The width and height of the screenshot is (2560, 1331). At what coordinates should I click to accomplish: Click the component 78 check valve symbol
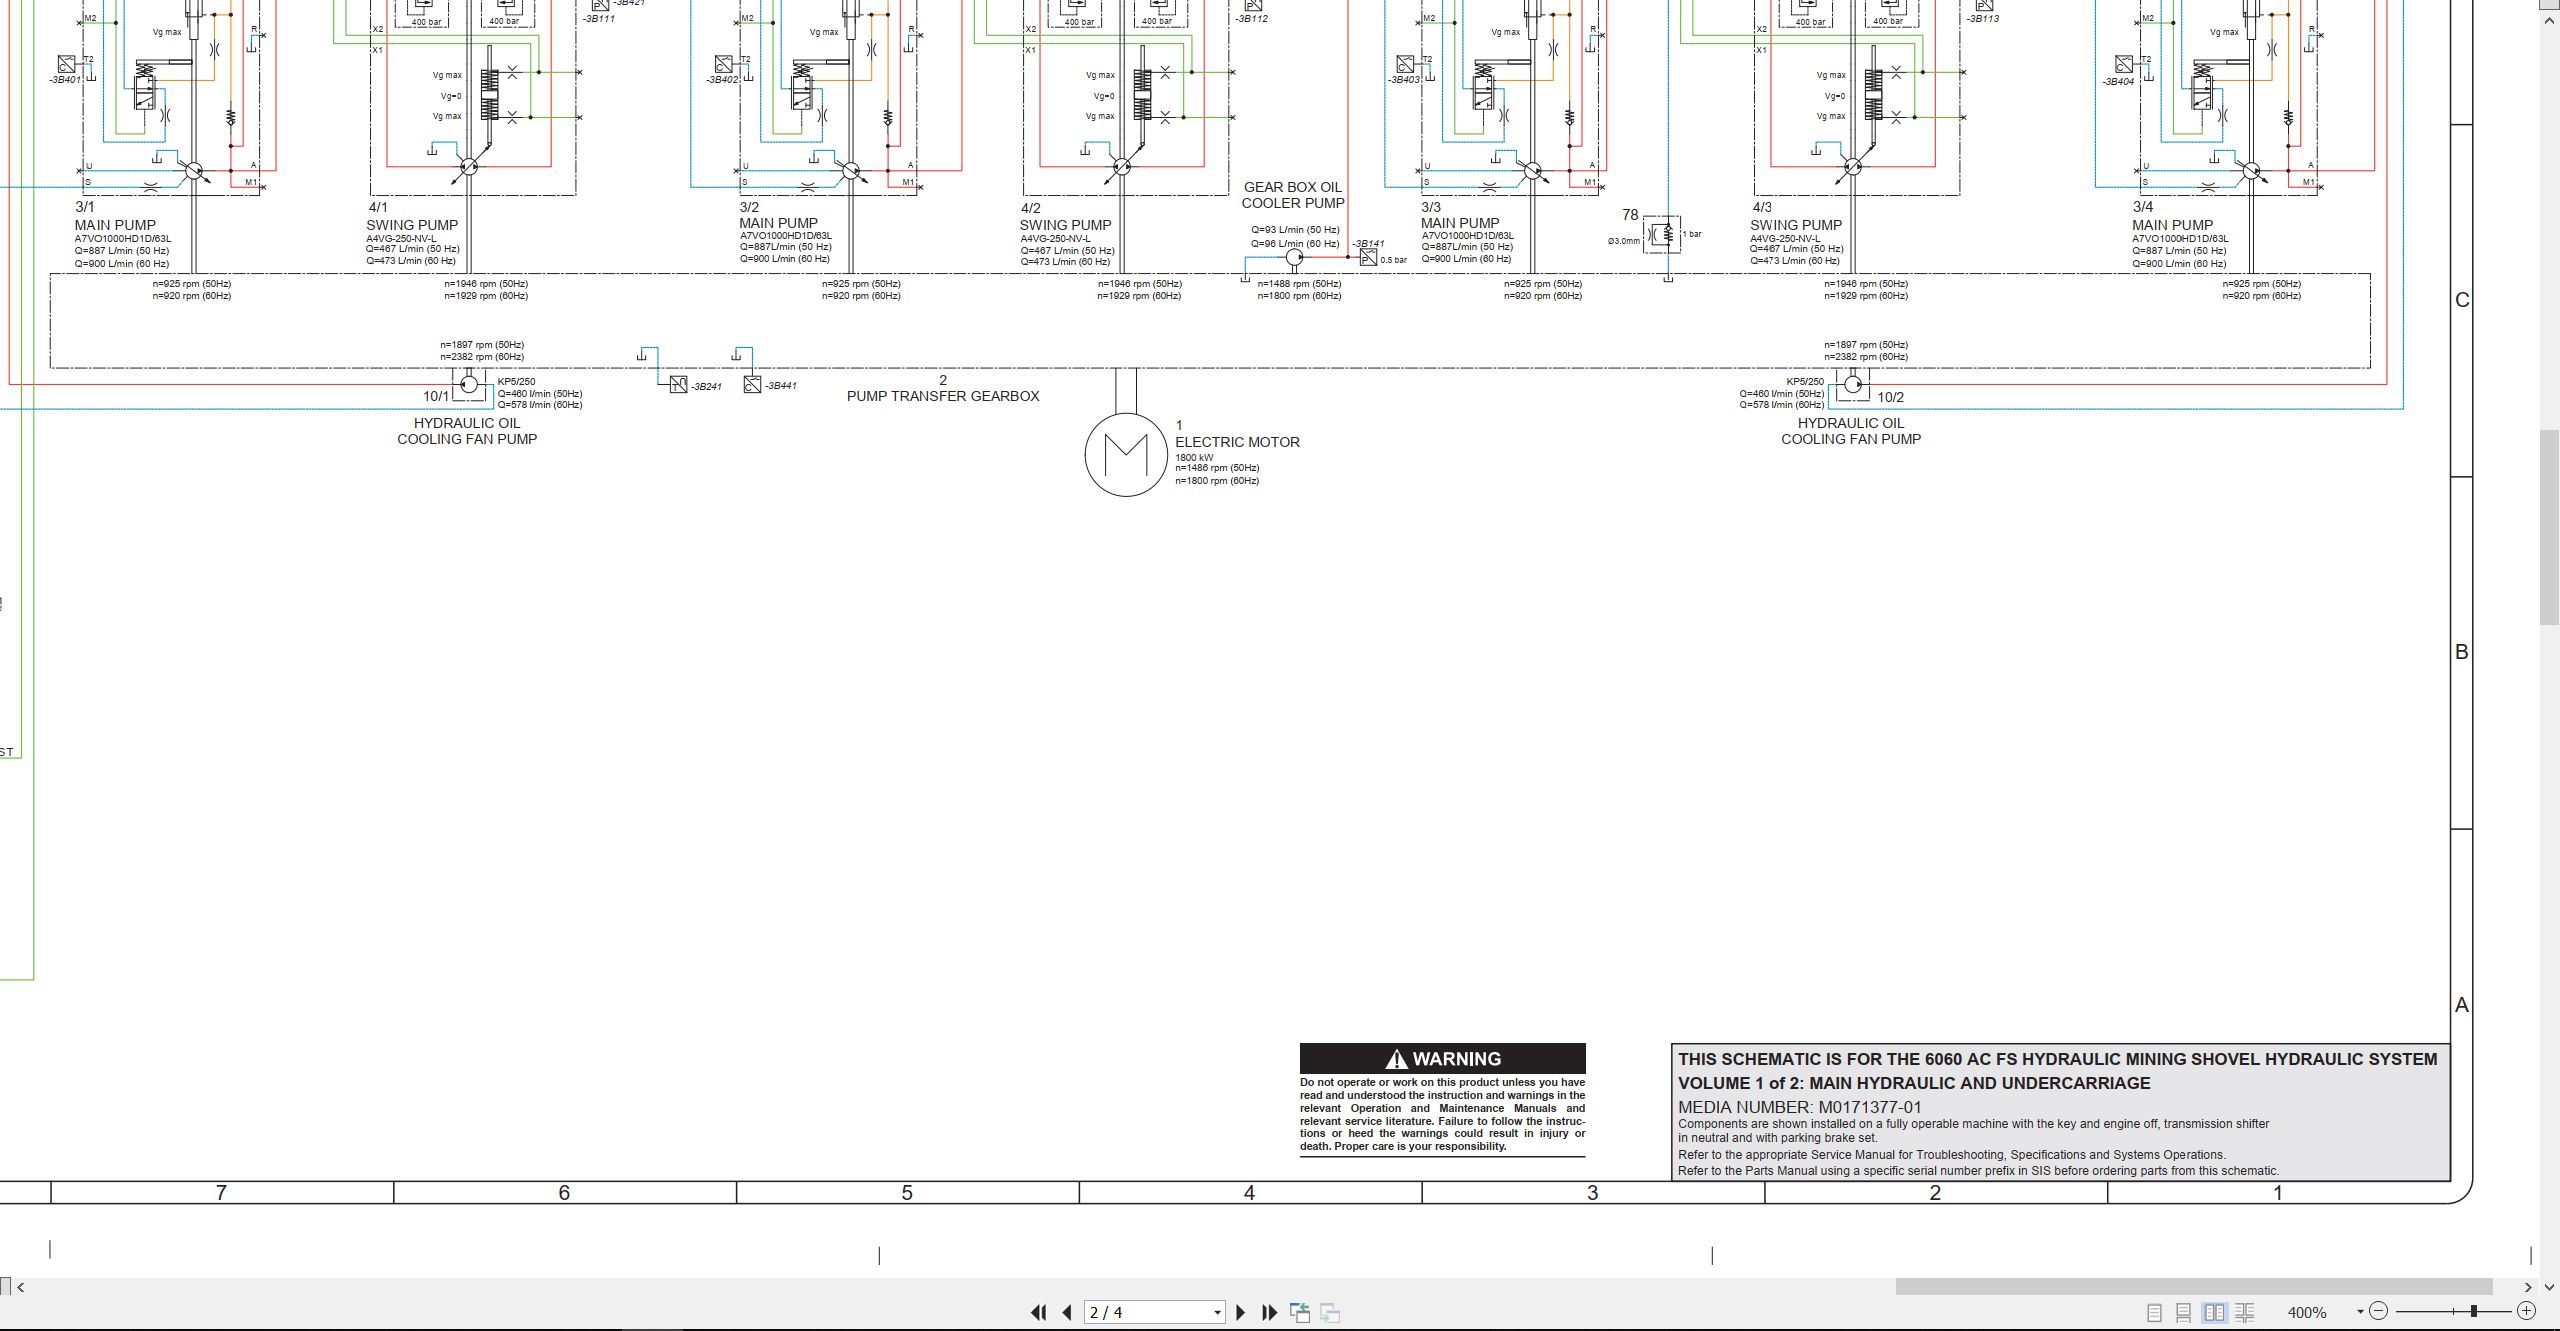[x=1662, y=235]
